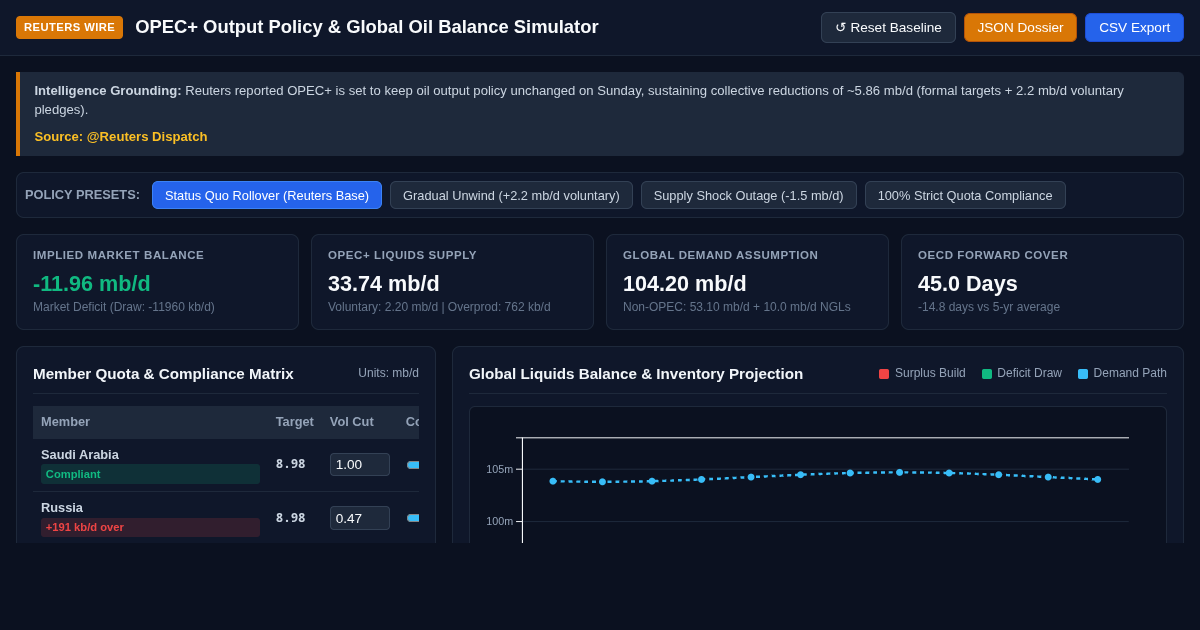Click the CSV Export button
Viewport: 1200px width, 630px height.
(x=1134, y=27)
